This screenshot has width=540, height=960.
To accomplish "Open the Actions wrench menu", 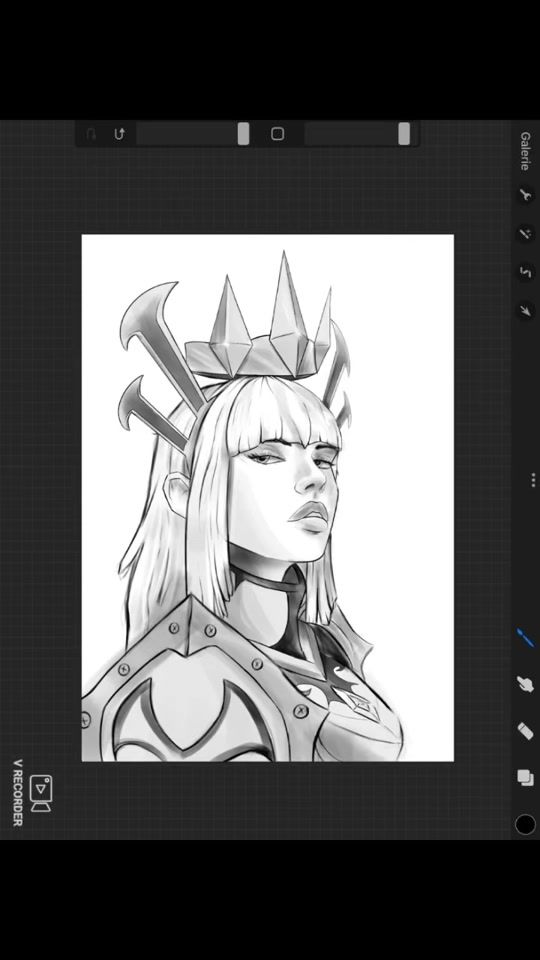I will point(525,195).
